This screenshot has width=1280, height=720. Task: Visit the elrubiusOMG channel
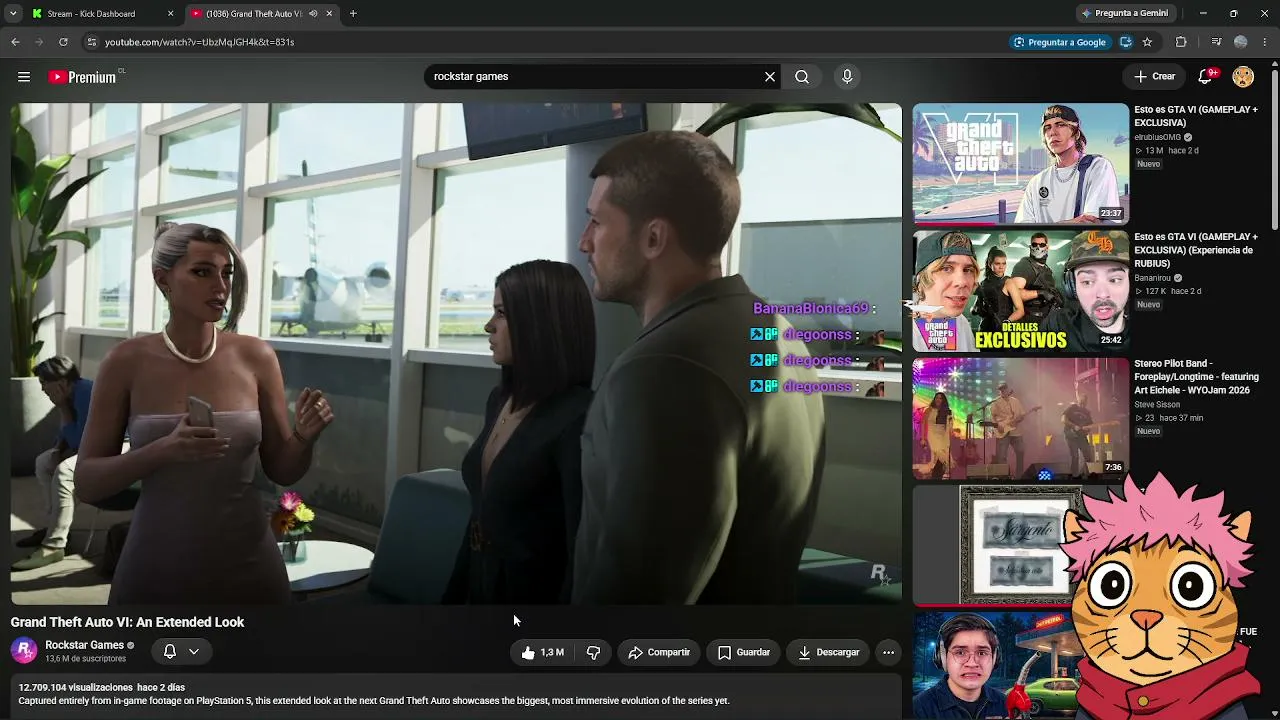point(1157,137)
